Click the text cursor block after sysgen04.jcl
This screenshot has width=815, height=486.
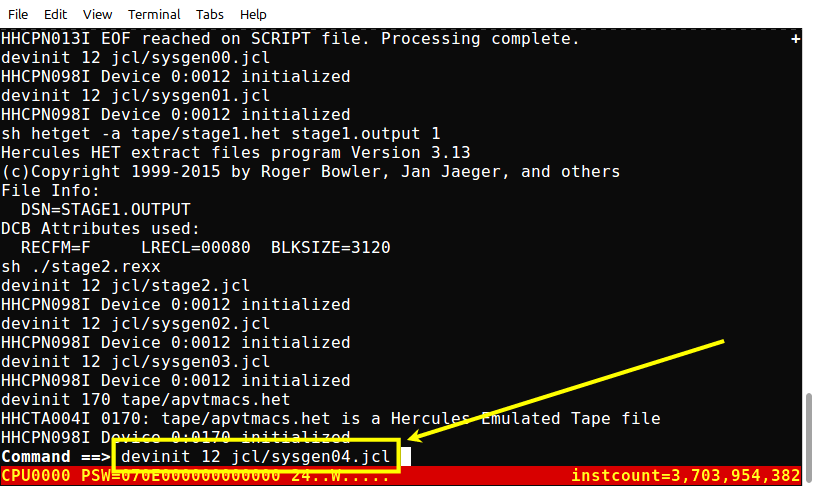406,456
